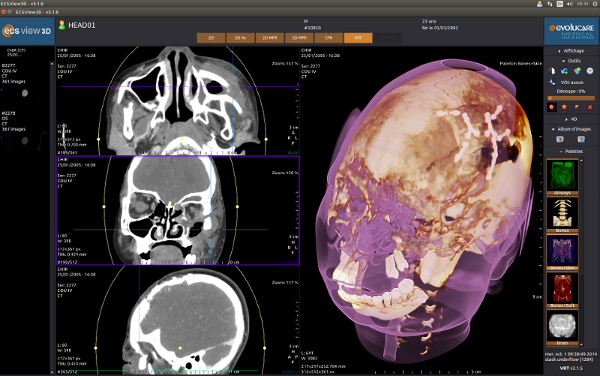Switch to the 2D MPR view tab
Screen dimensions: 600x376
pos(270,38)
